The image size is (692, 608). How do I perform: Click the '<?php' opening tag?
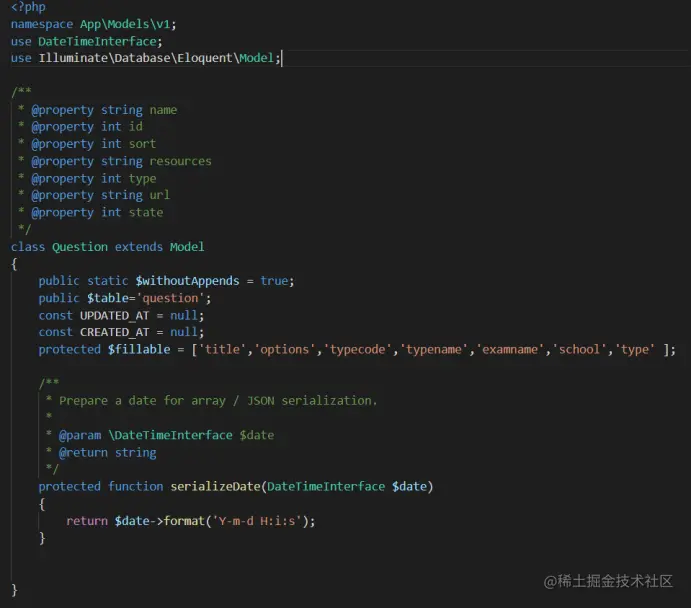(28, 7)
